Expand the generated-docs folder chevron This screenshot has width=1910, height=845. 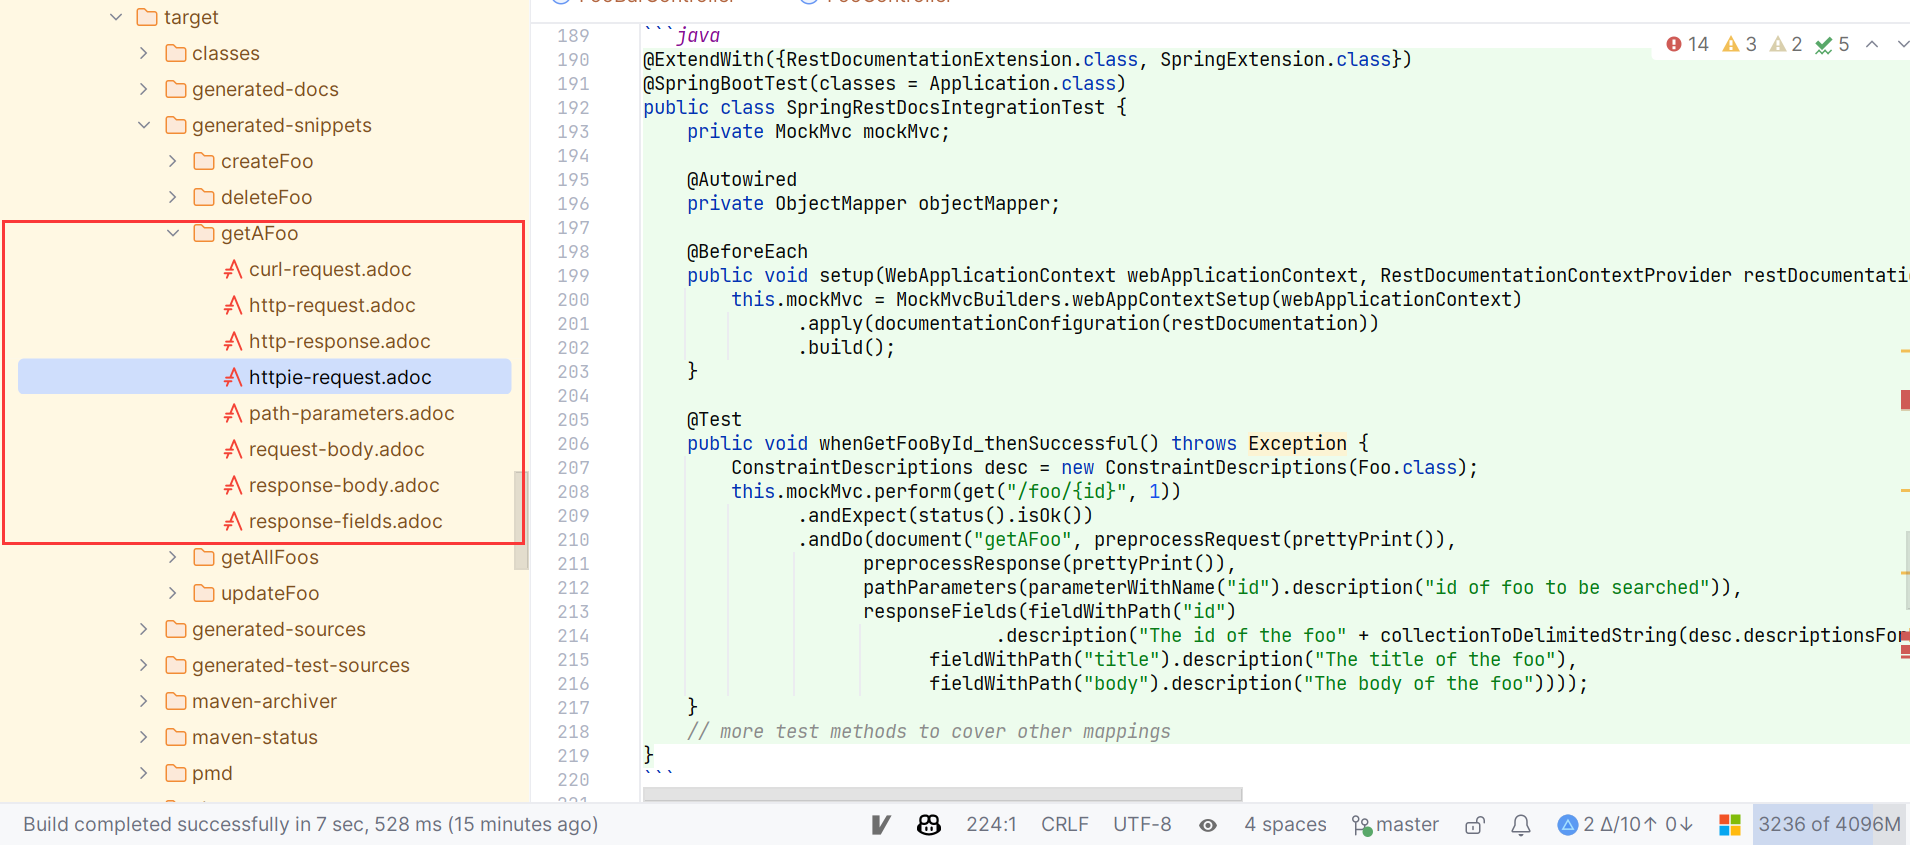144,89
